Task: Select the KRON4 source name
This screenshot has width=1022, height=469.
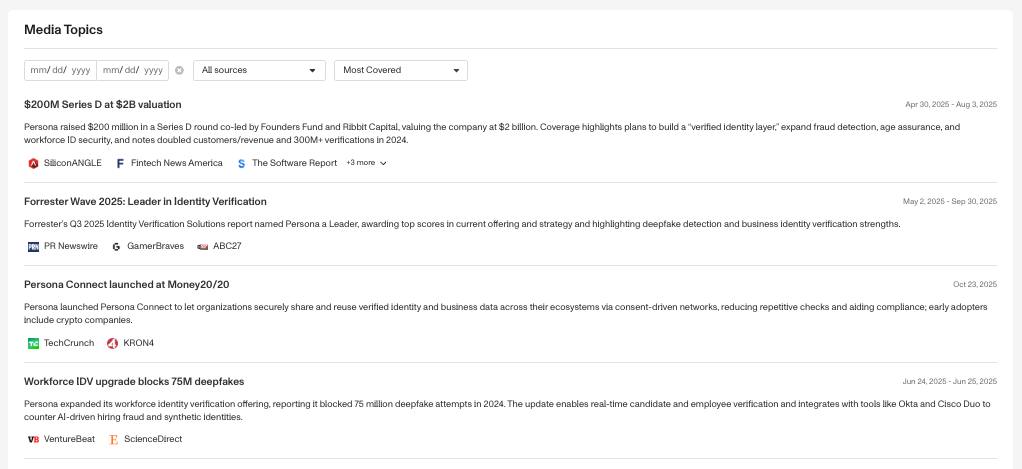Action: point(139,343)
